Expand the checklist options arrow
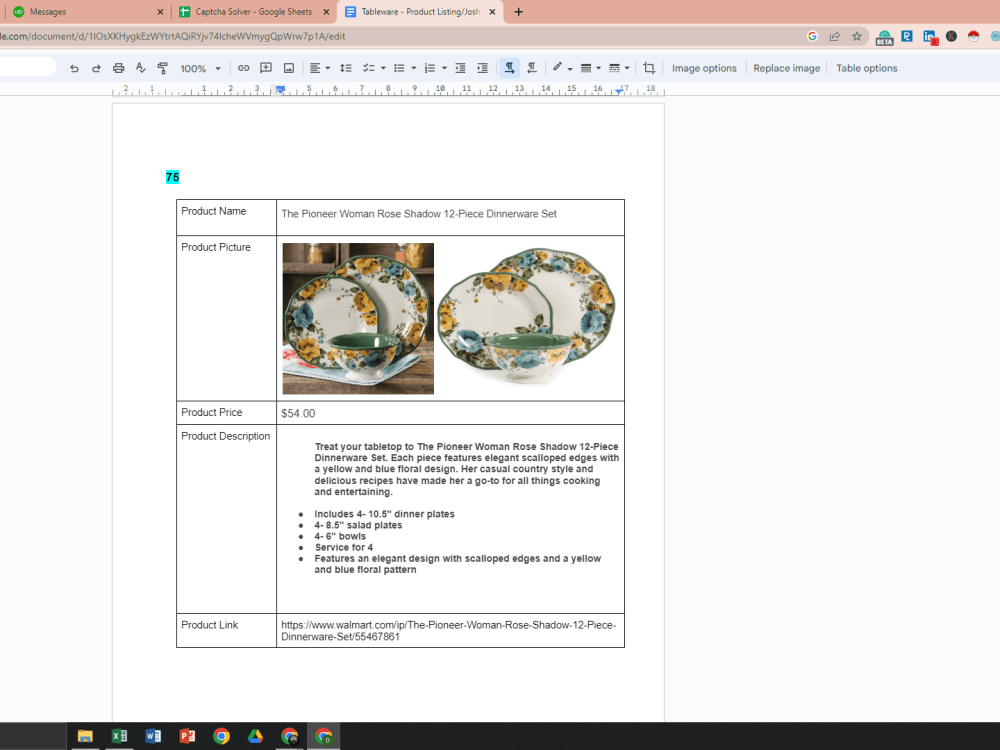The height and width of the screenshot is (750, 1000). pos(383,68)
